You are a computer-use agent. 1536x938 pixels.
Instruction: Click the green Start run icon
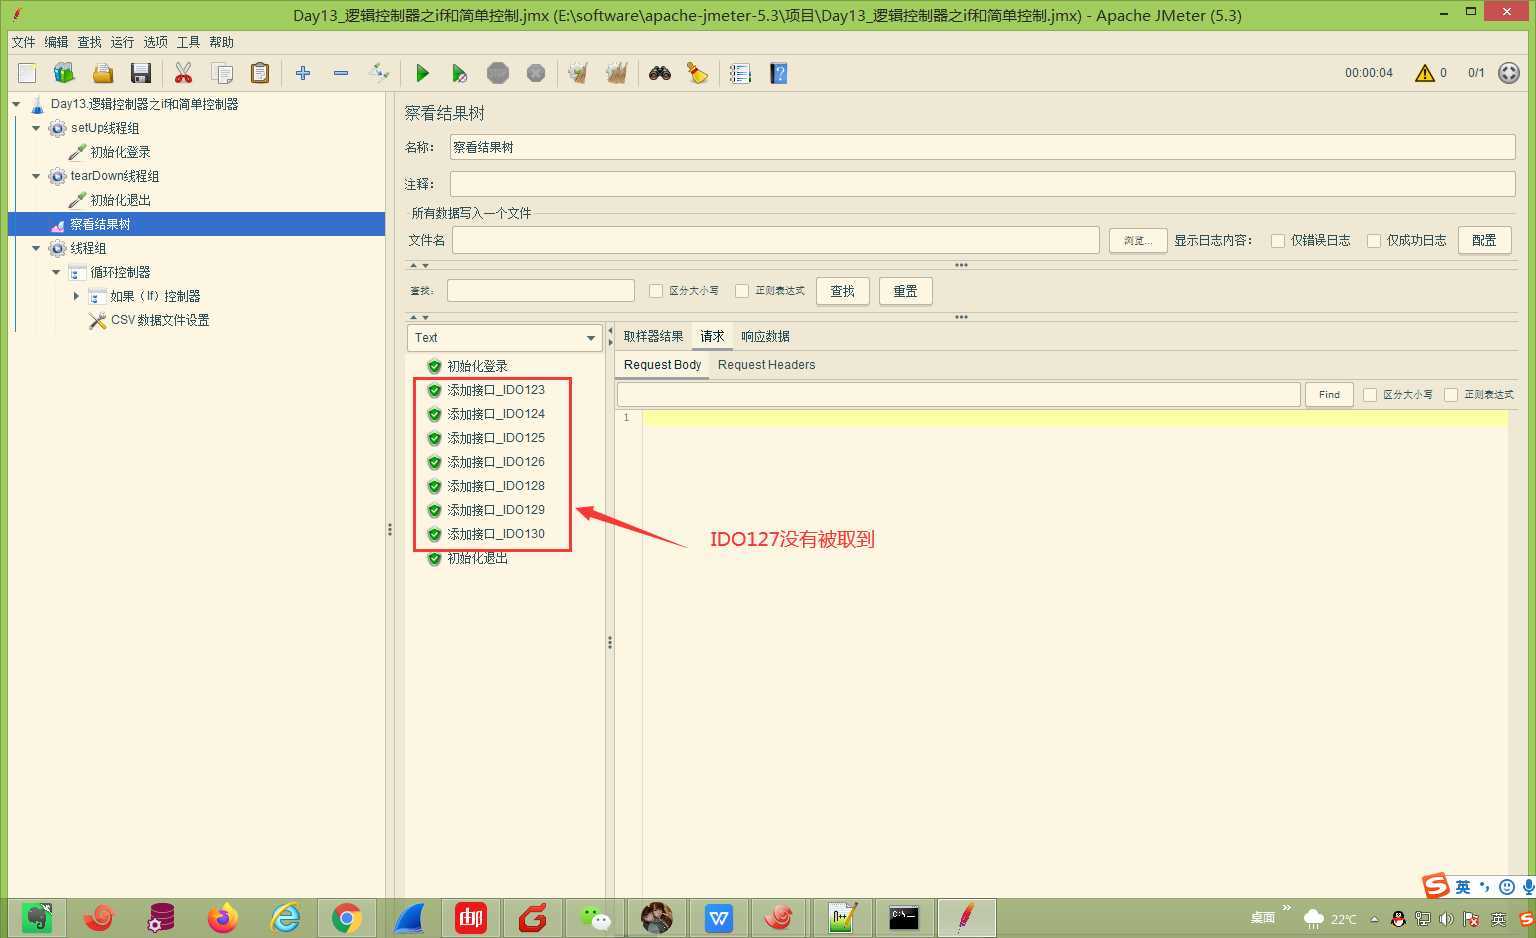coord(422,73)
